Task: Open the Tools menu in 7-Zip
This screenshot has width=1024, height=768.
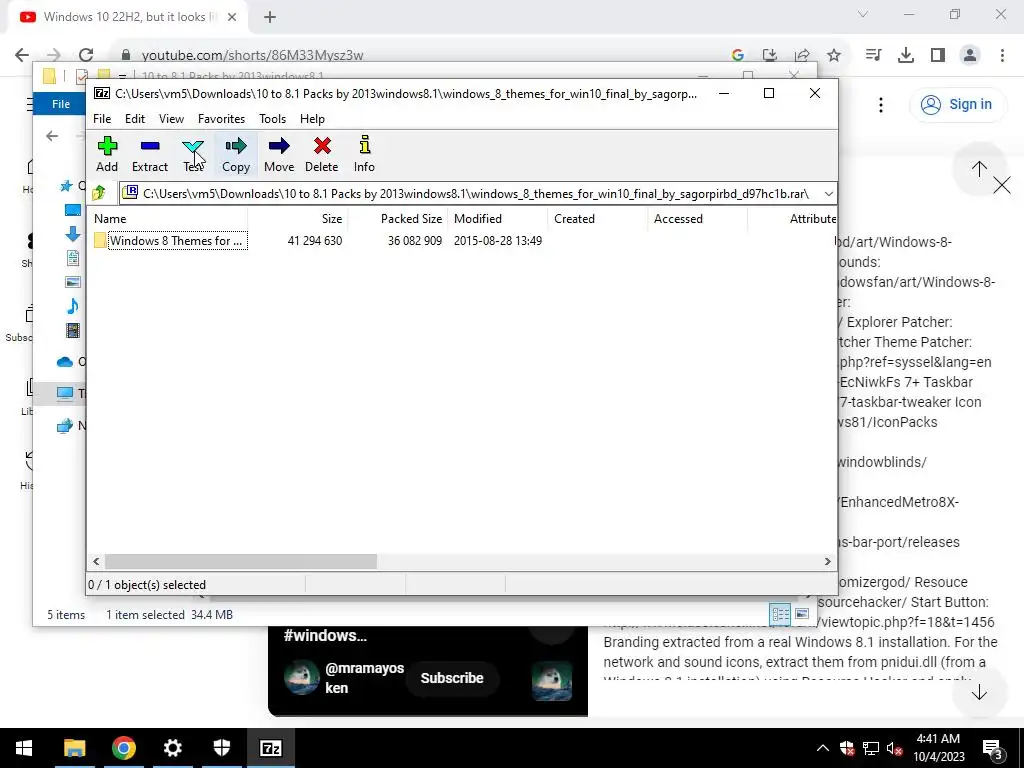Action: (272, 119)
